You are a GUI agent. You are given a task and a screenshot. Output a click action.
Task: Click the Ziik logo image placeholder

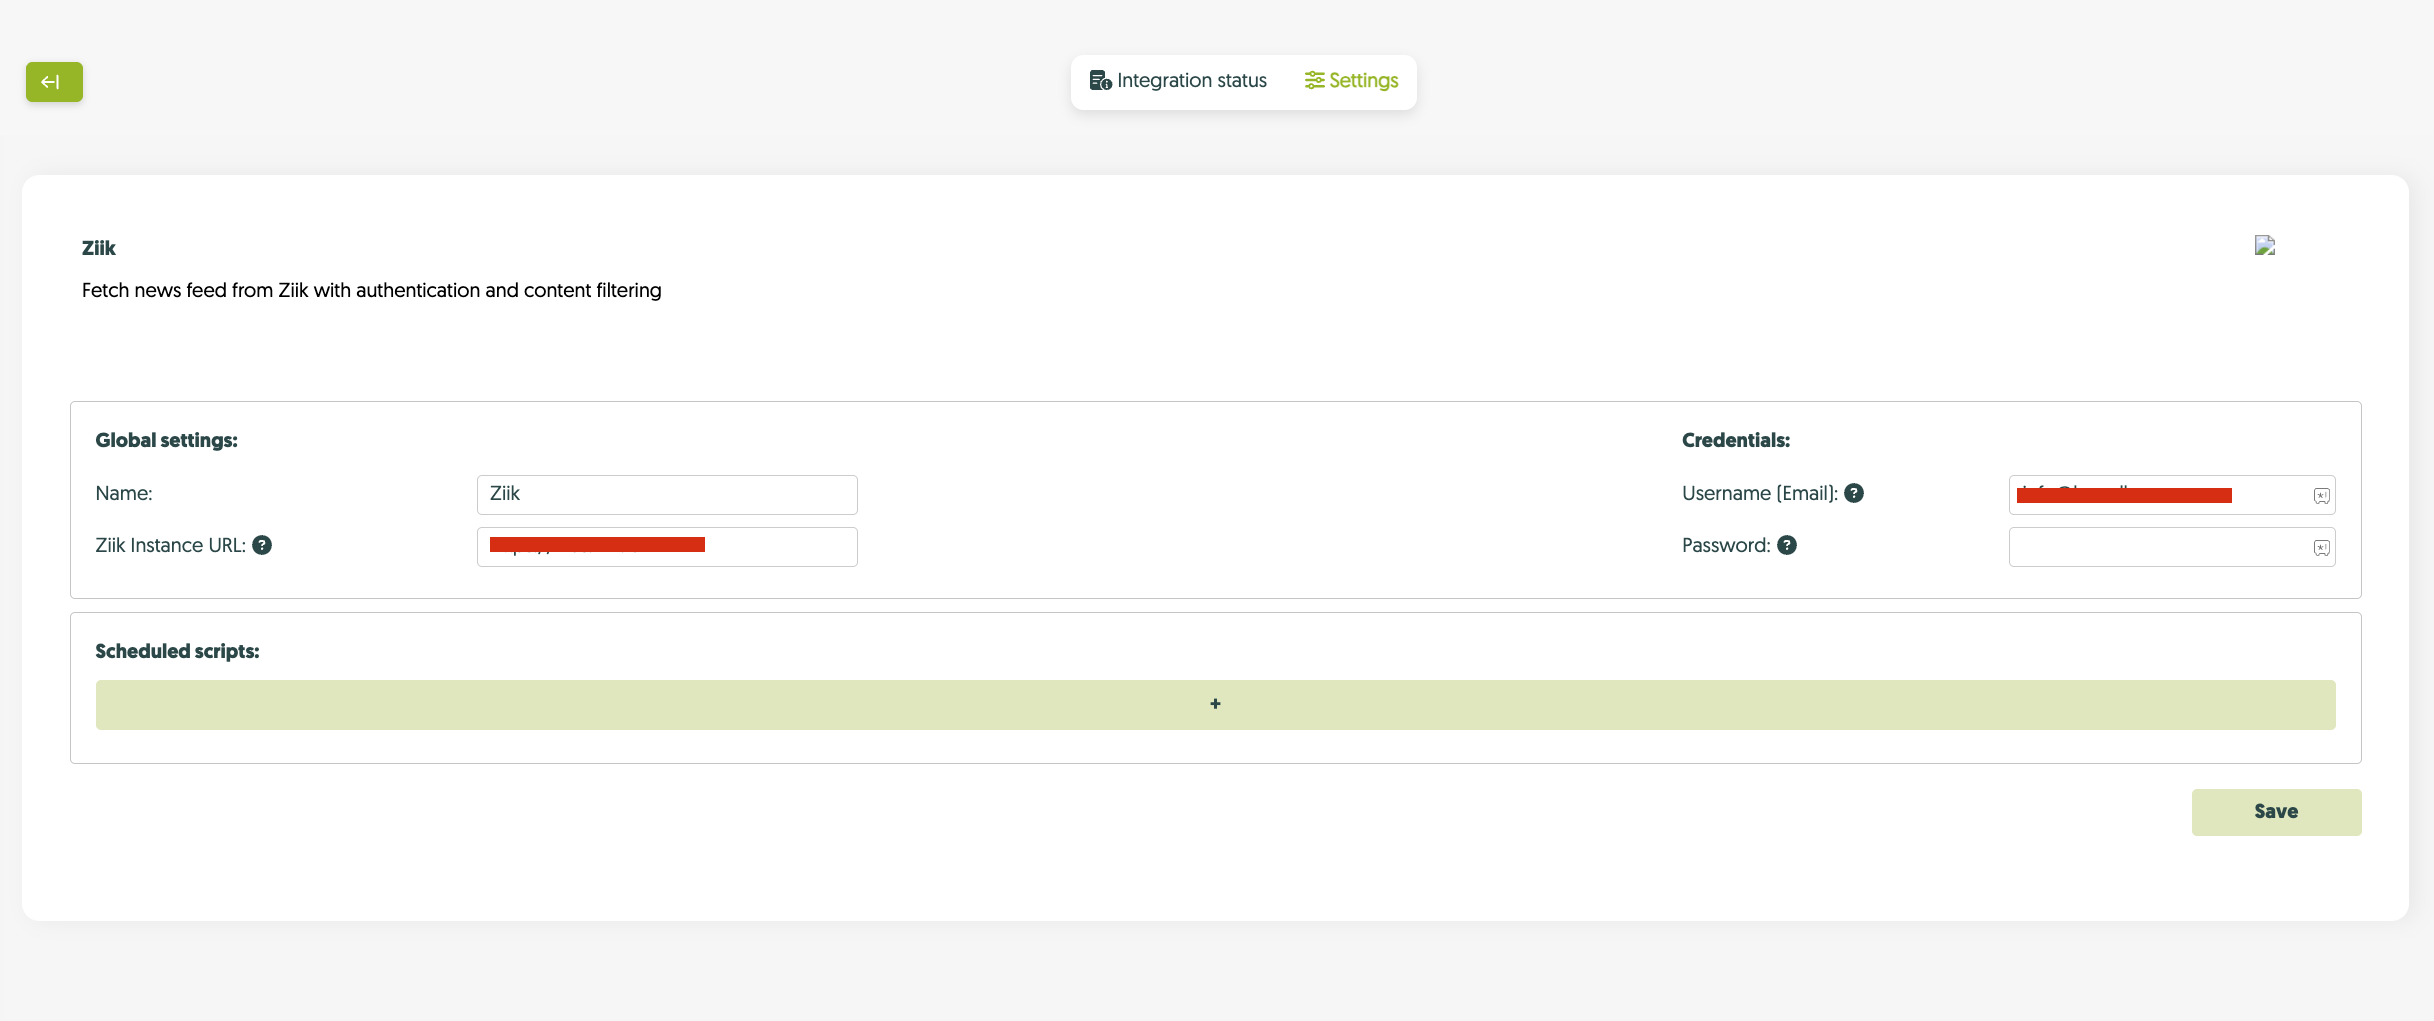coord(2264,246)
